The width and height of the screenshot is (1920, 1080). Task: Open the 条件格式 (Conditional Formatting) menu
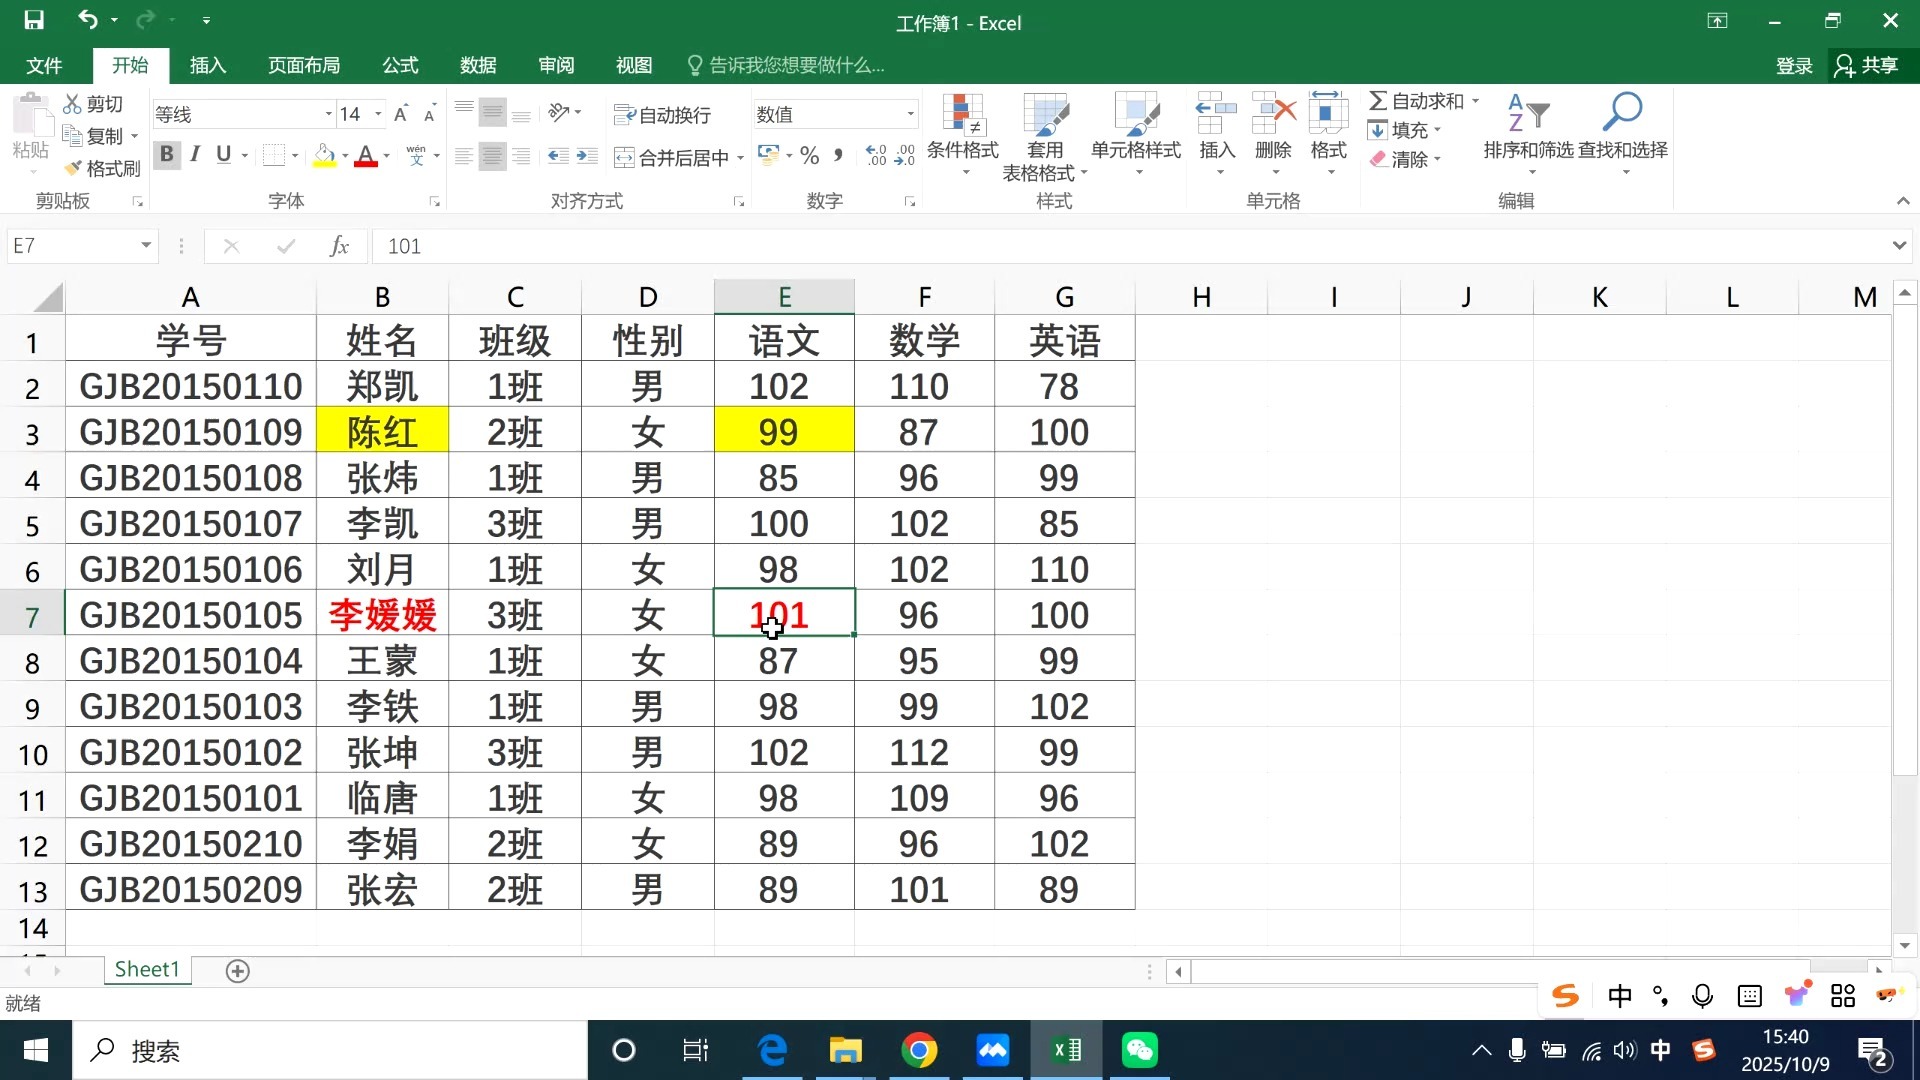[x=962, y=135]
